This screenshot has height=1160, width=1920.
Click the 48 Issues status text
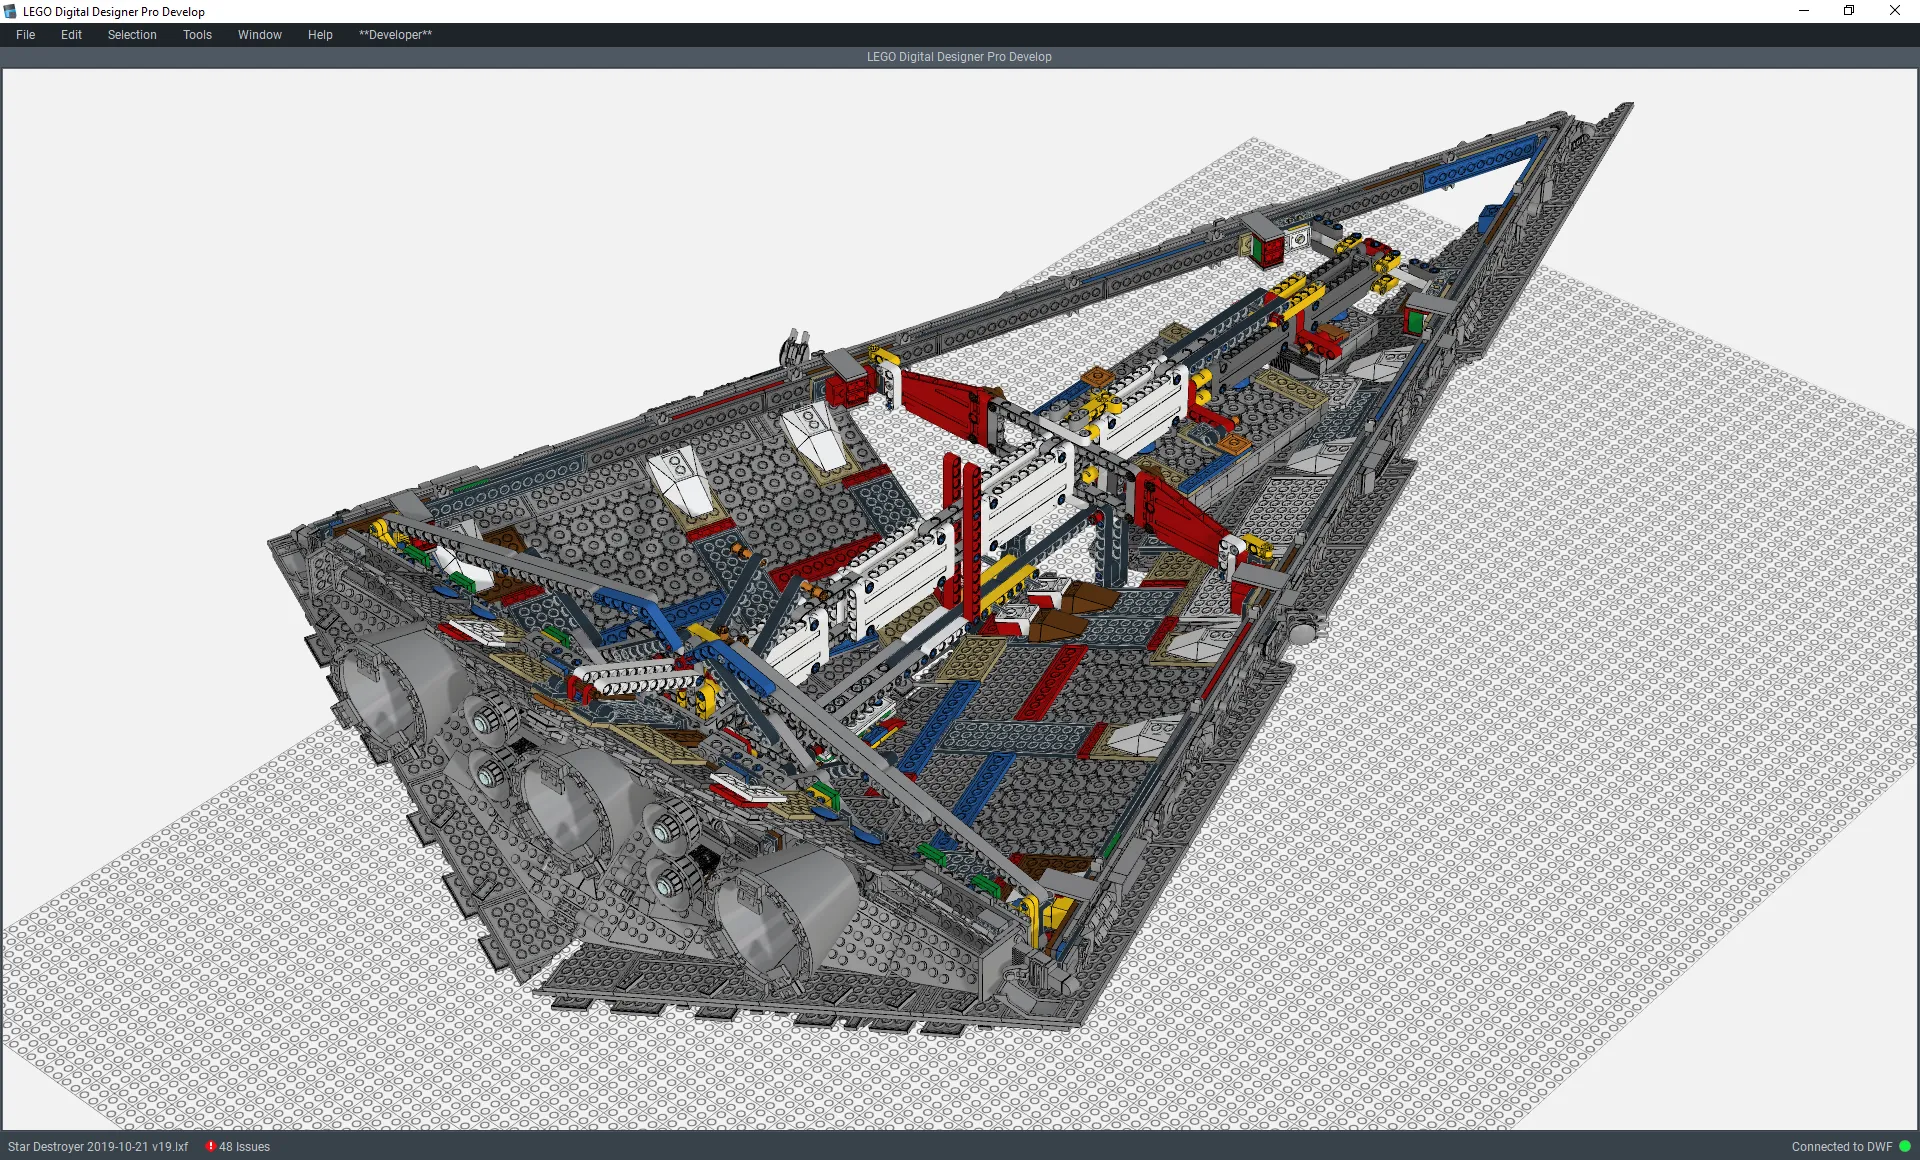coord(245,1147)
